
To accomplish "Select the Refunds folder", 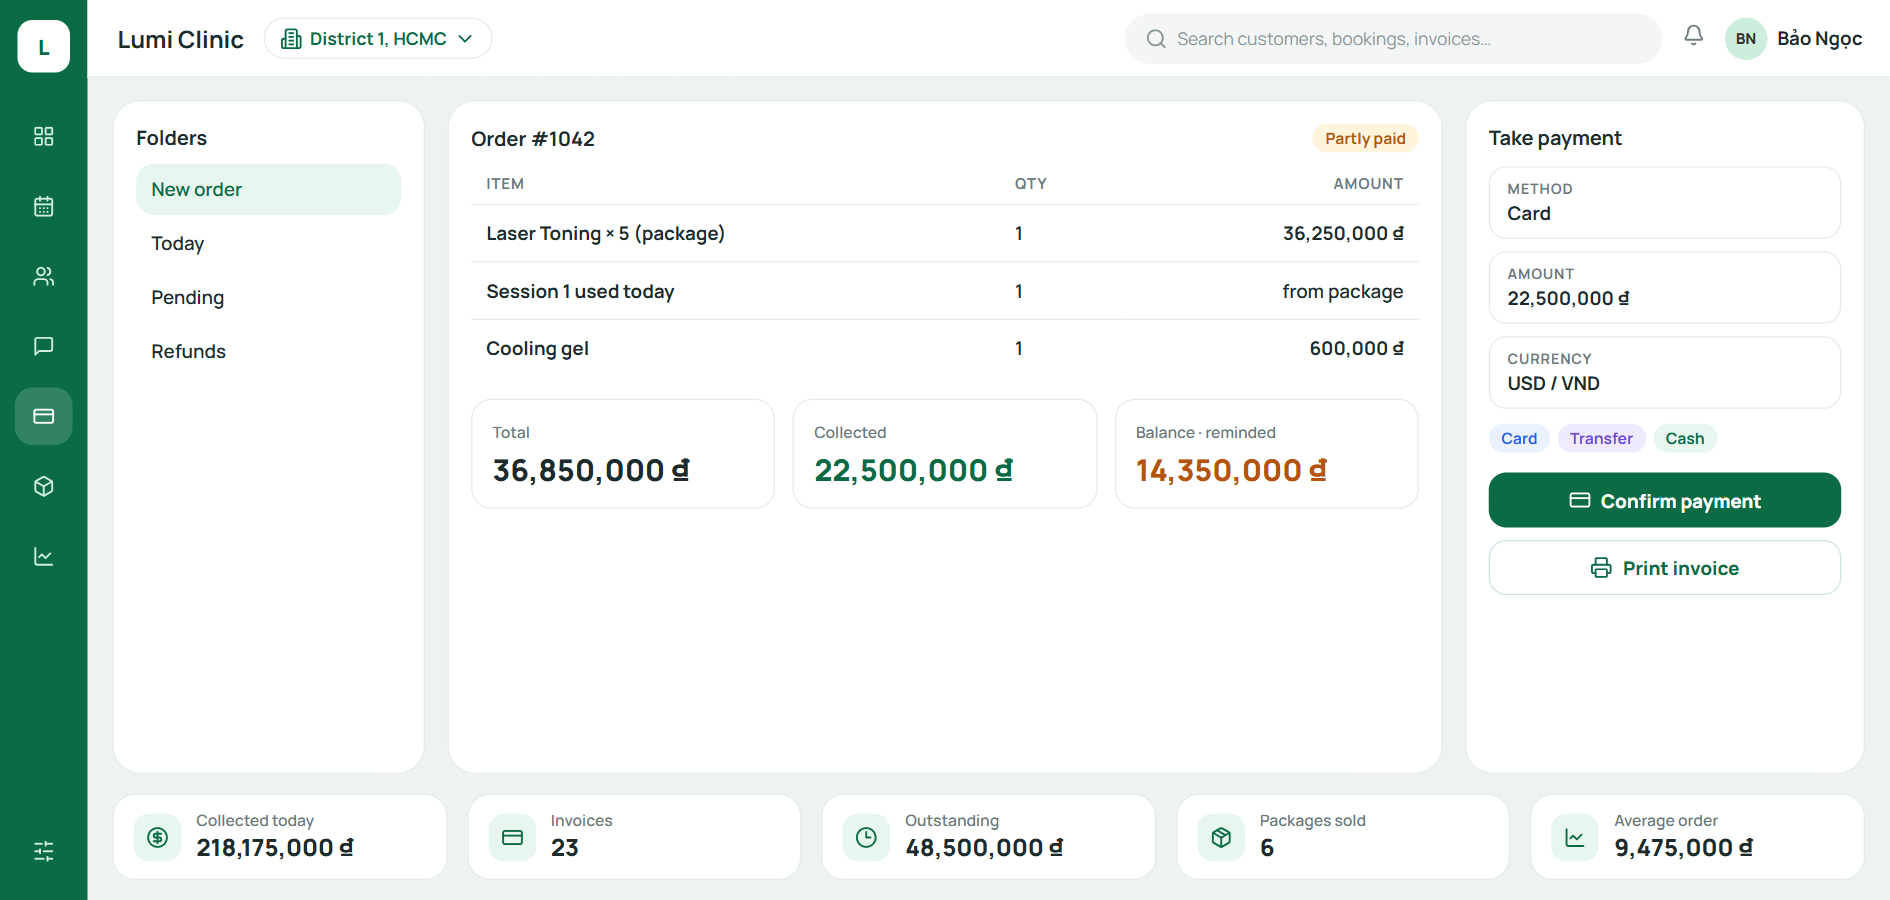I will (268, 351).
